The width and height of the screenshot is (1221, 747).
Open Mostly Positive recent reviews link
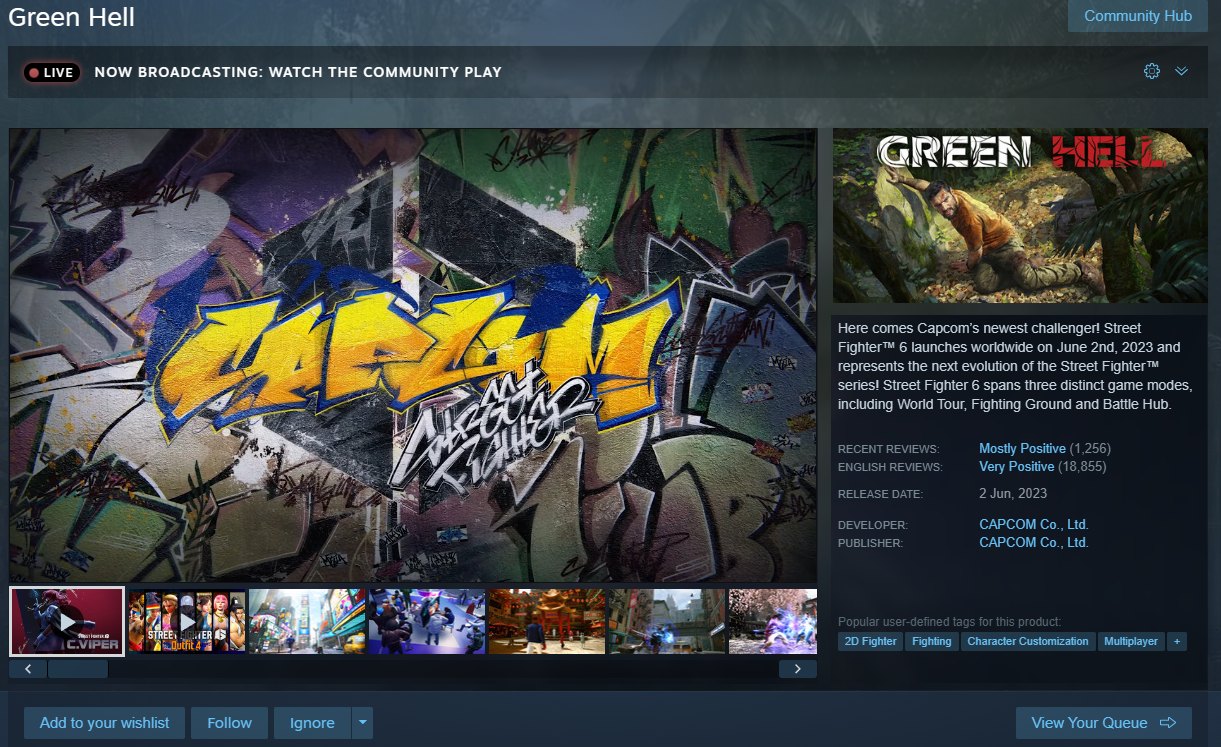click(1022, 448)
